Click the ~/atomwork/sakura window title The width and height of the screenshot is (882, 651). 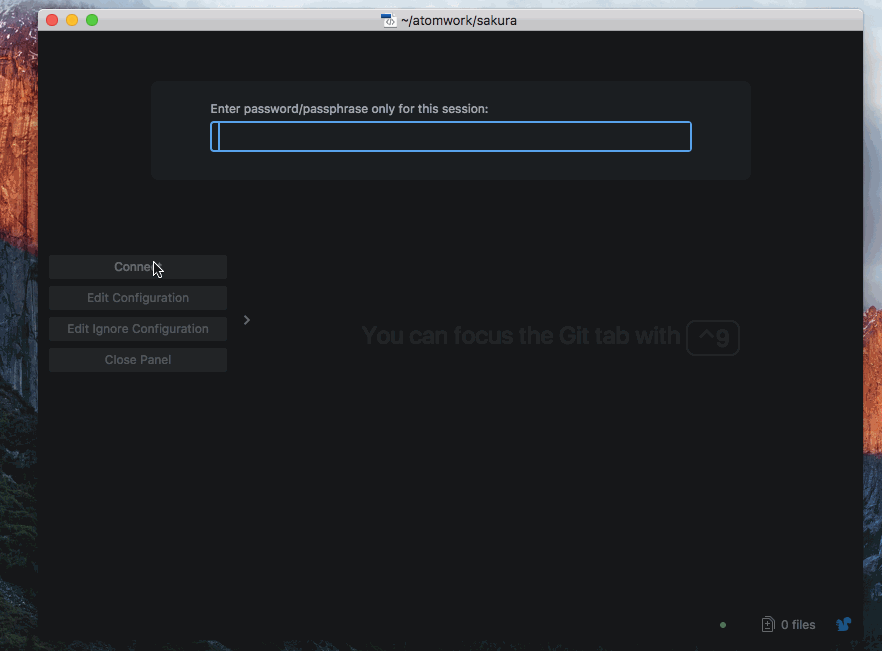pos(459,20)
